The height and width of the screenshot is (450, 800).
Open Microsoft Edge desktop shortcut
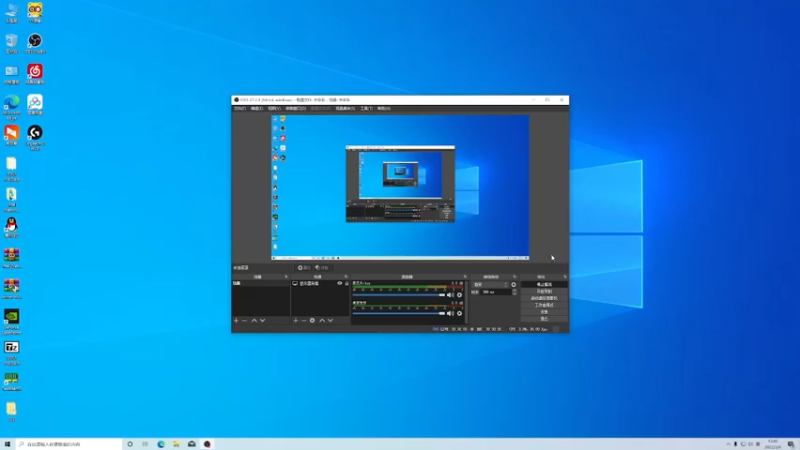(x=12, y=107)
